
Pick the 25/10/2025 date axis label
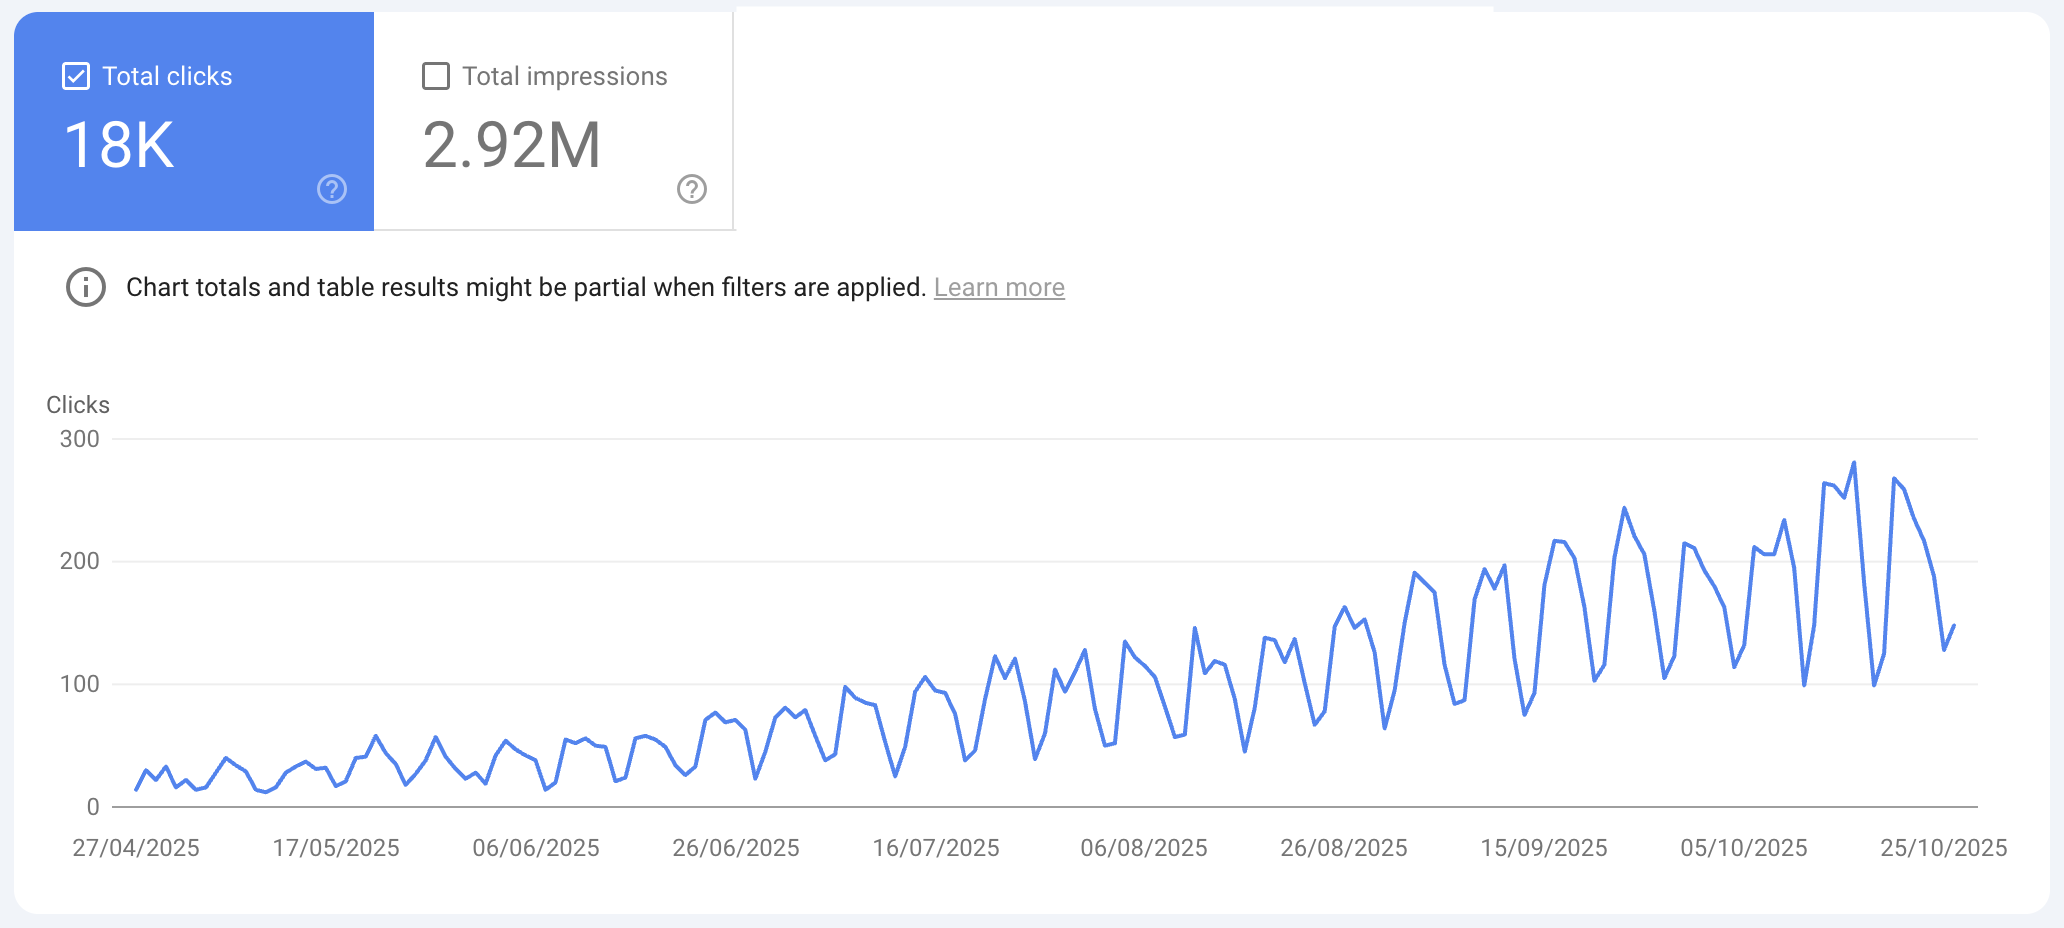pyautogui.click(x=1944, y=848)
